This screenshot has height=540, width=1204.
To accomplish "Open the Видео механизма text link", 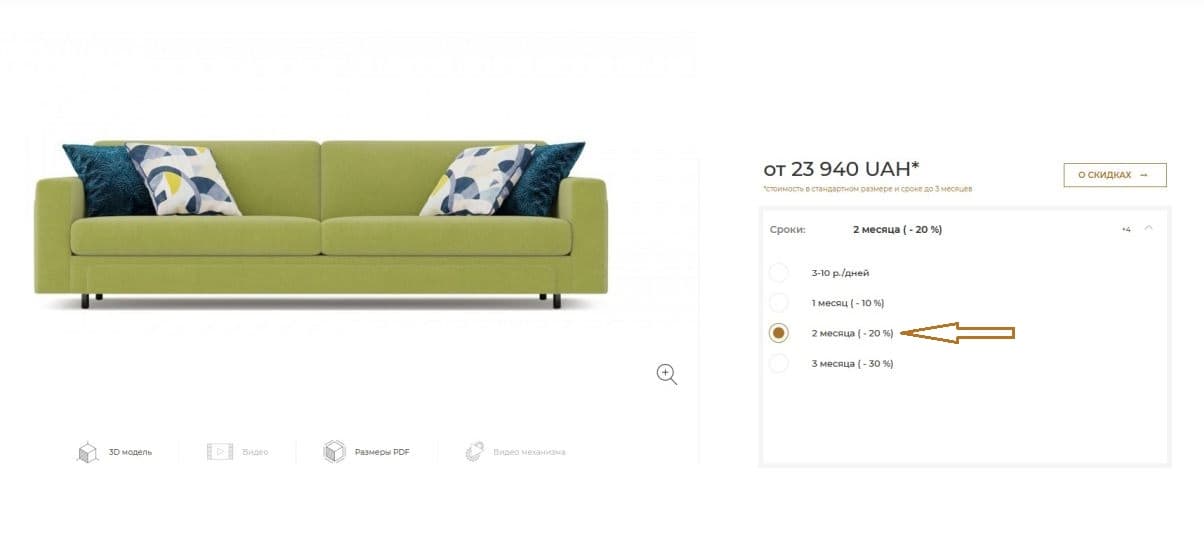I will (x=529, y=452).
